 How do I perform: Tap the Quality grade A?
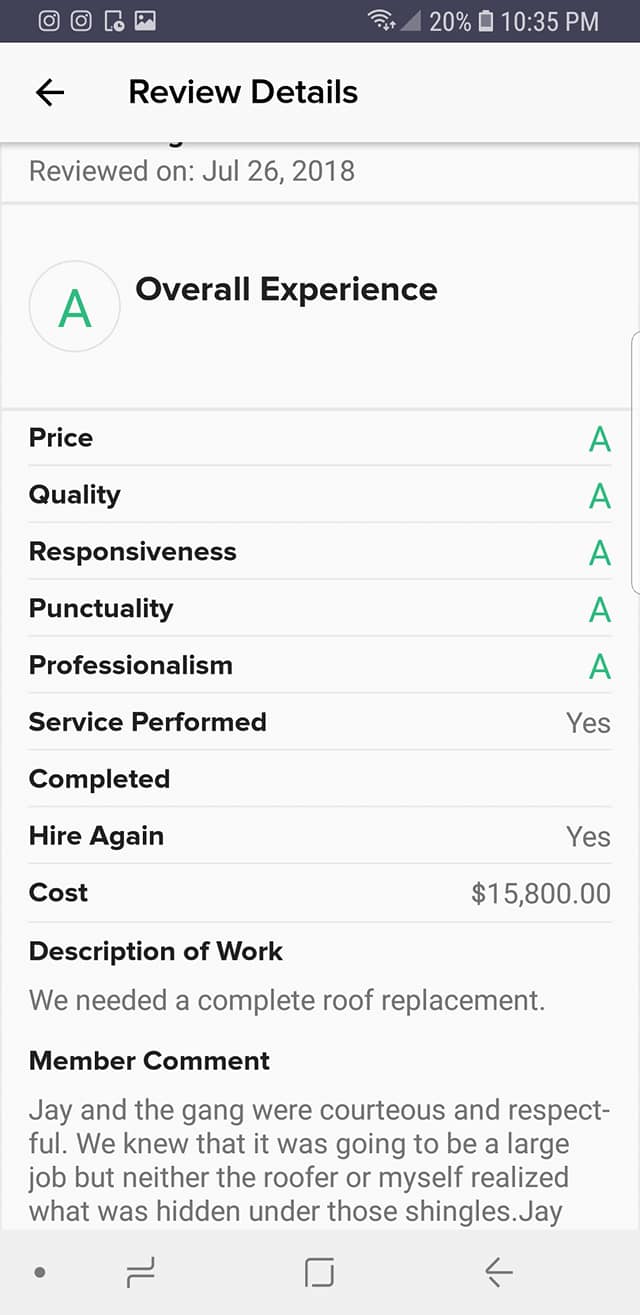[599, 495]
